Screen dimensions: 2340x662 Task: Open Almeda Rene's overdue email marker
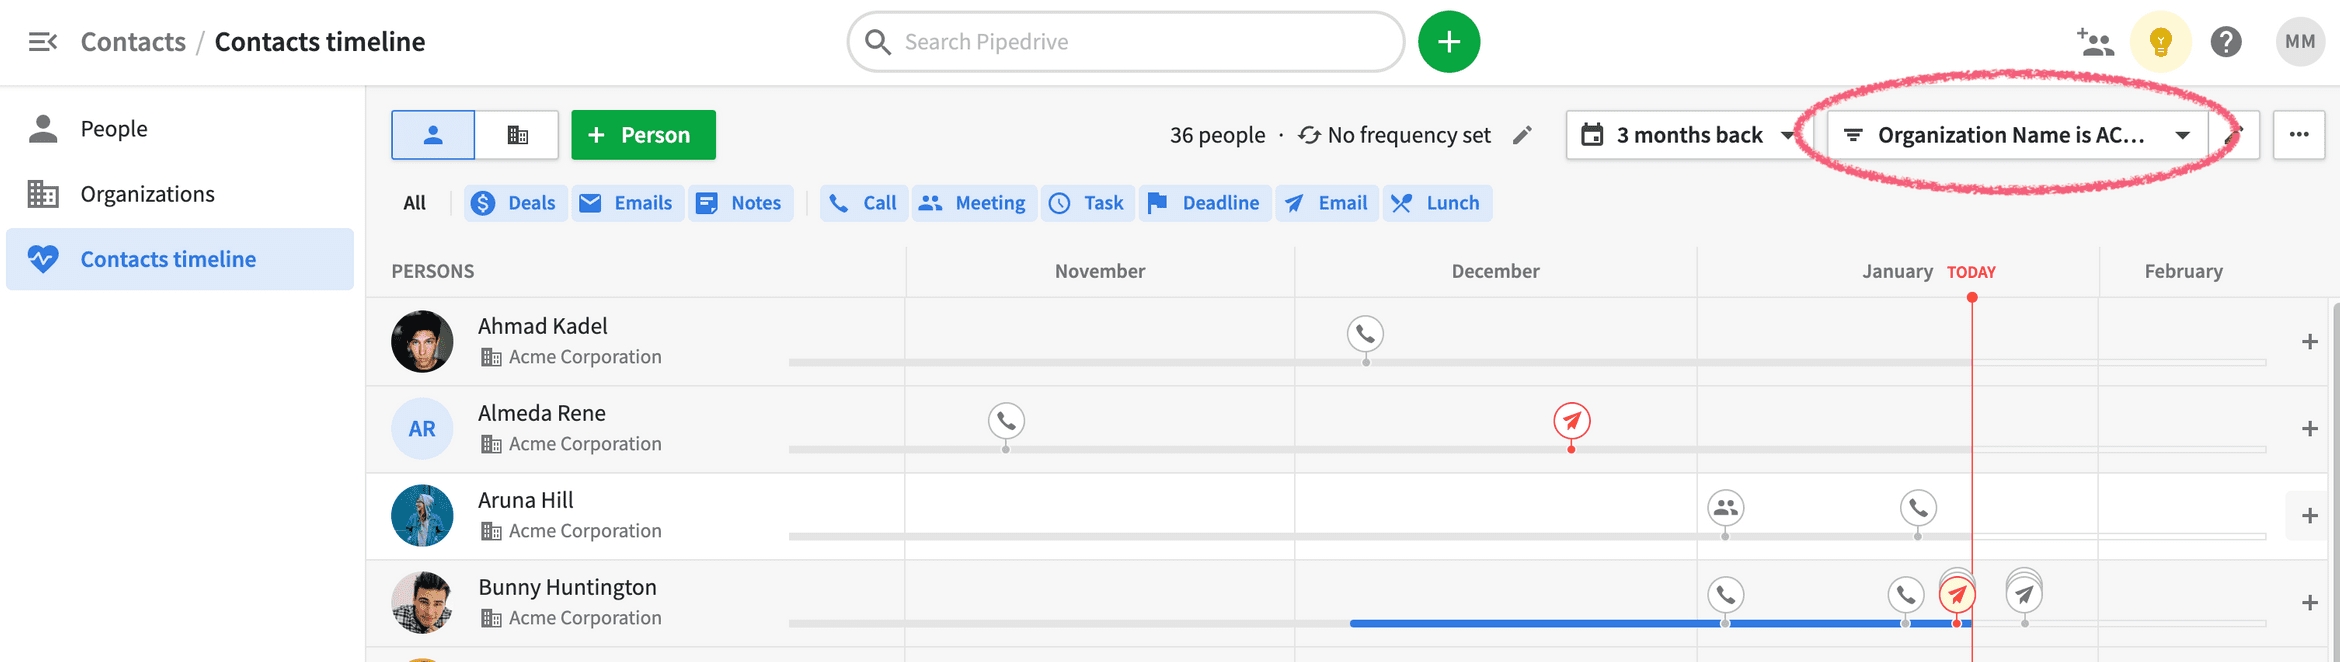(1572, 421)
